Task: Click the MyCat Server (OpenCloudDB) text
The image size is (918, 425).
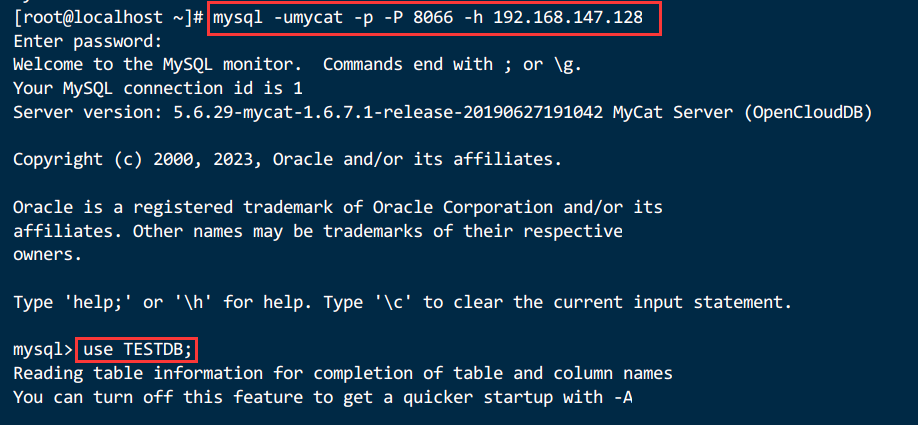Action: point(742,112)
